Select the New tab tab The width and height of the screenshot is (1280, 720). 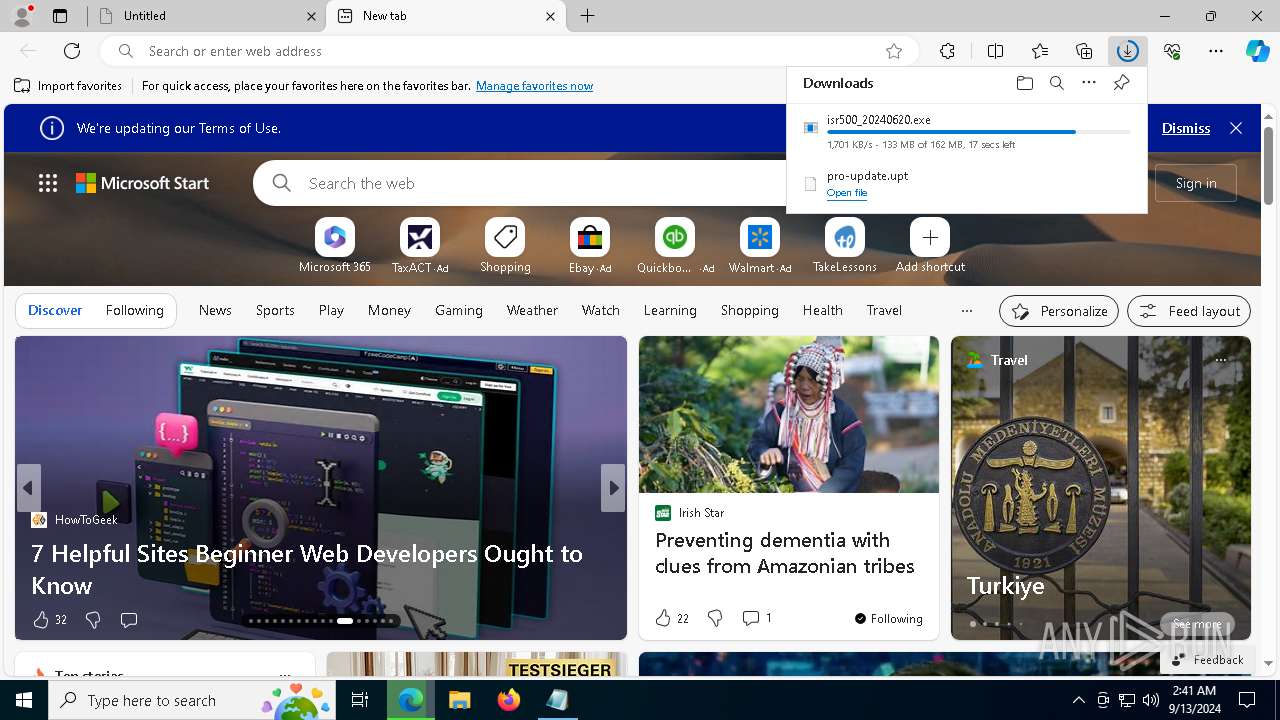[445, 16]
